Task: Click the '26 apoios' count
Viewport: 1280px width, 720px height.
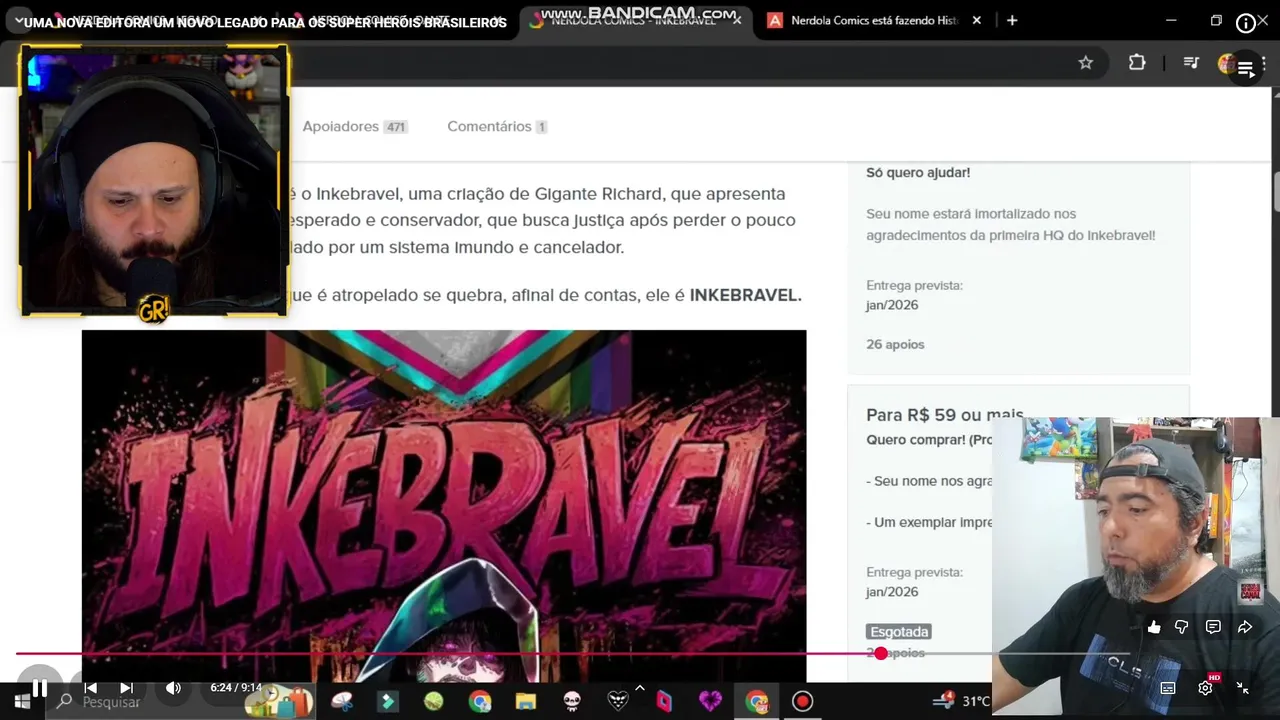Action: tap(895, 344)
